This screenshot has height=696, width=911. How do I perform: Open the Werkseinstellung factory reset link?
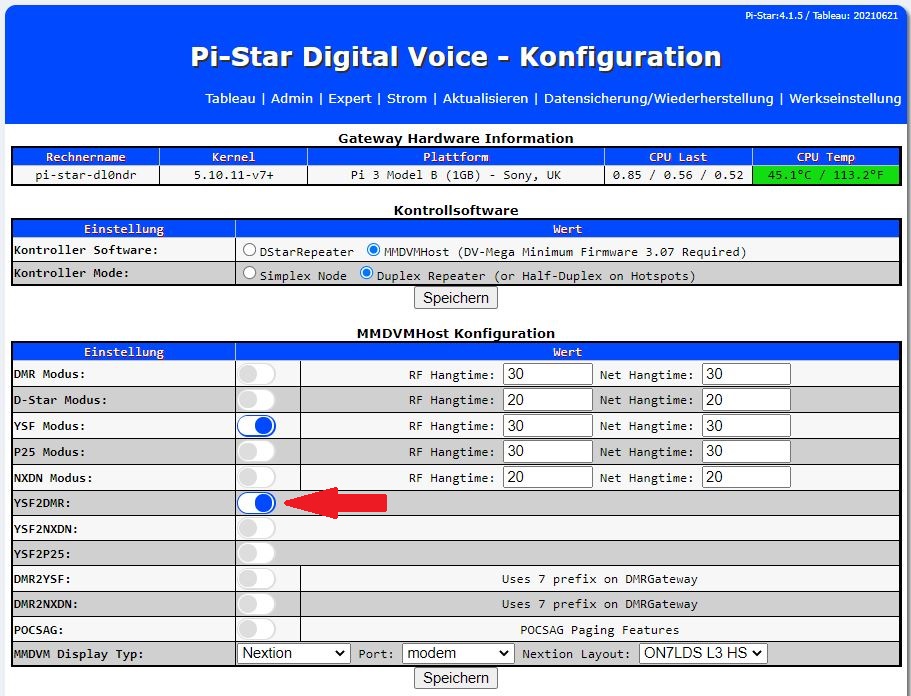pyautogui.click(x=845, y=98)
